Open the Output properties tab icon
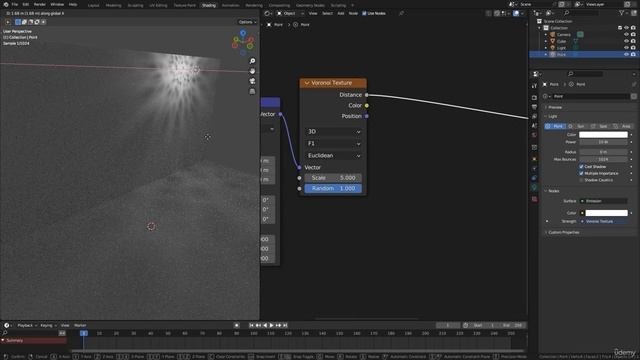 pos(534,107)
